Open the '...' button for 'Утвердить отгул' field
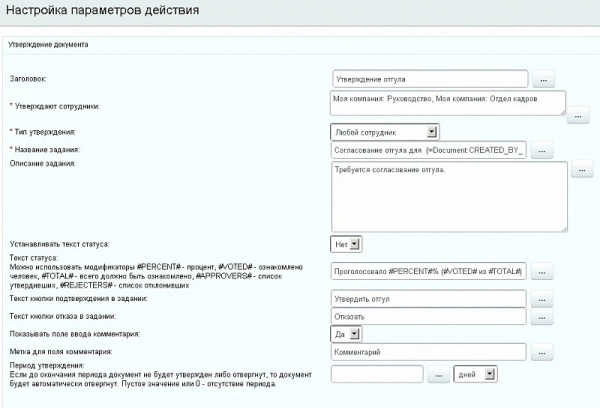Screen dimensions: 600x408 pos(543,299)
